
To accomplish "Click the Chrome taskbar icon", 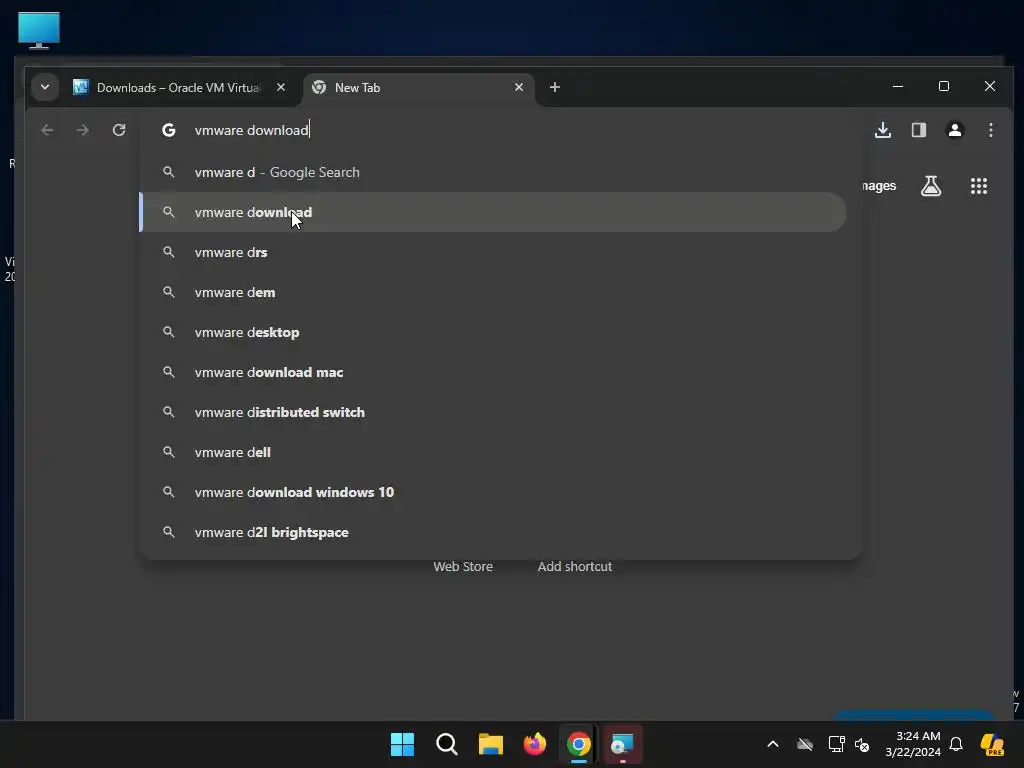I will [579, 744].
